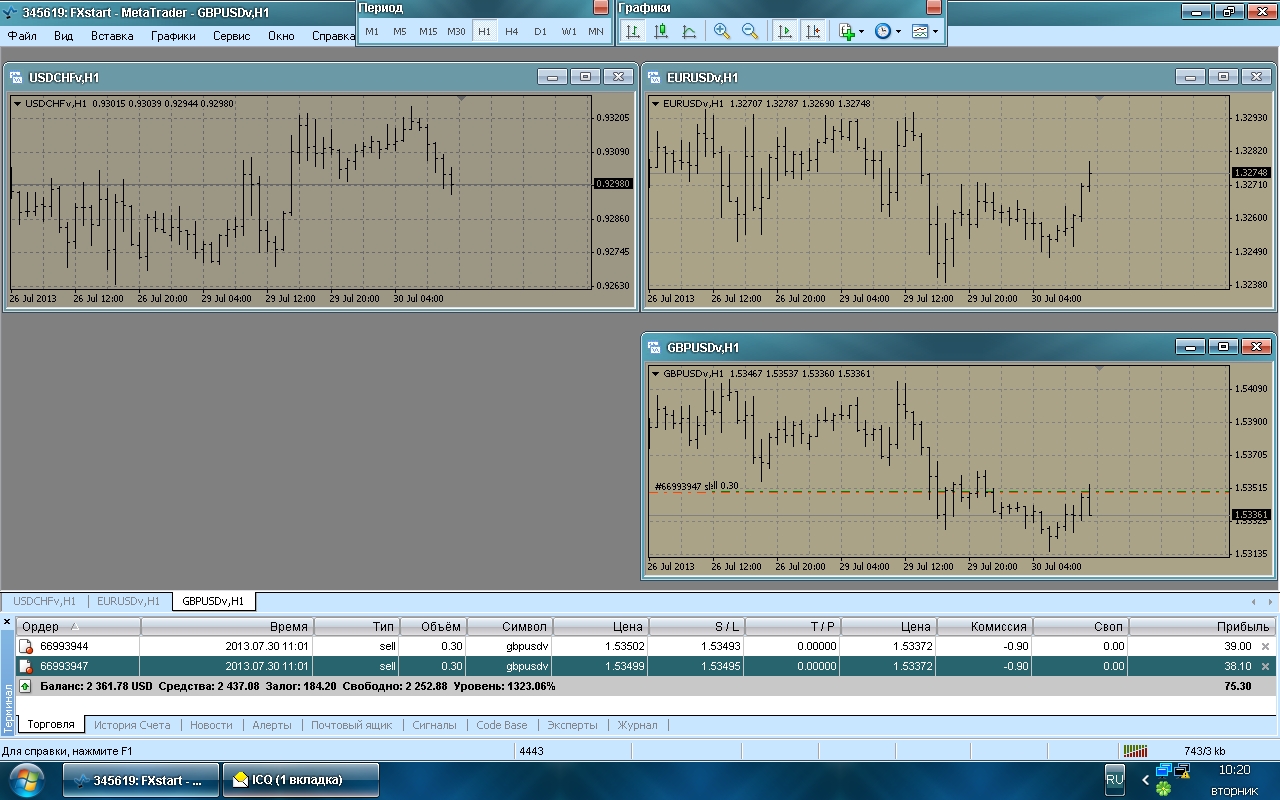This screenshot has height=800, width=1280.
Task: Click the Zoom In magnifier icon
Action: tap(722, 31)
